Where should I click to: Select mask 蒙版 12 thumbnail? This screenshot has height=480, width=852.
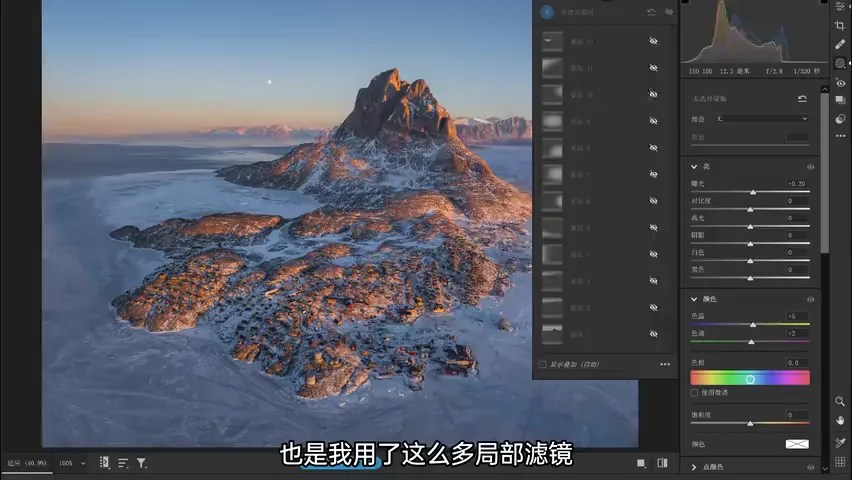click(x=552, y=41)
